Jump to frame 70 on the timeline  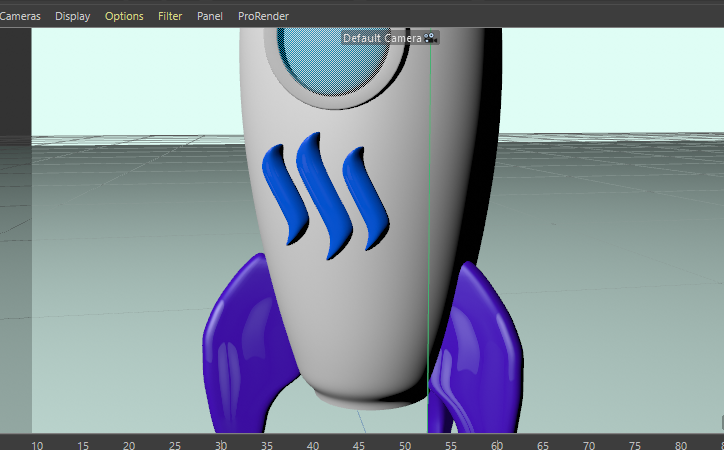point(588,445)
